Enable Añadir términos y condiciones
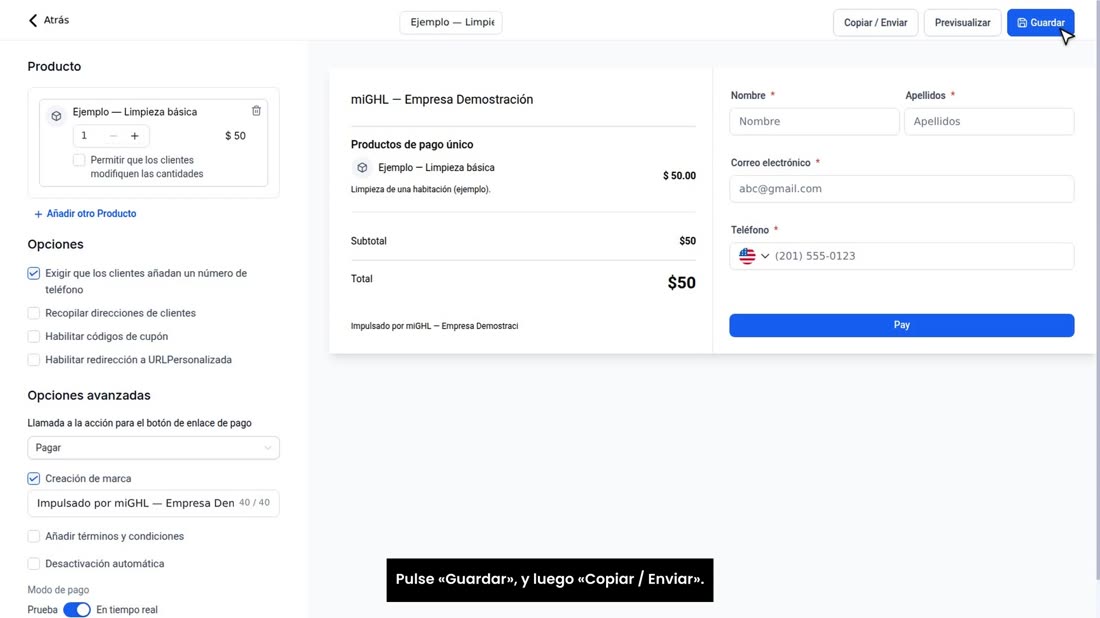The height and width of the screenshot is (618, 1100). click(x=34, y=536)
